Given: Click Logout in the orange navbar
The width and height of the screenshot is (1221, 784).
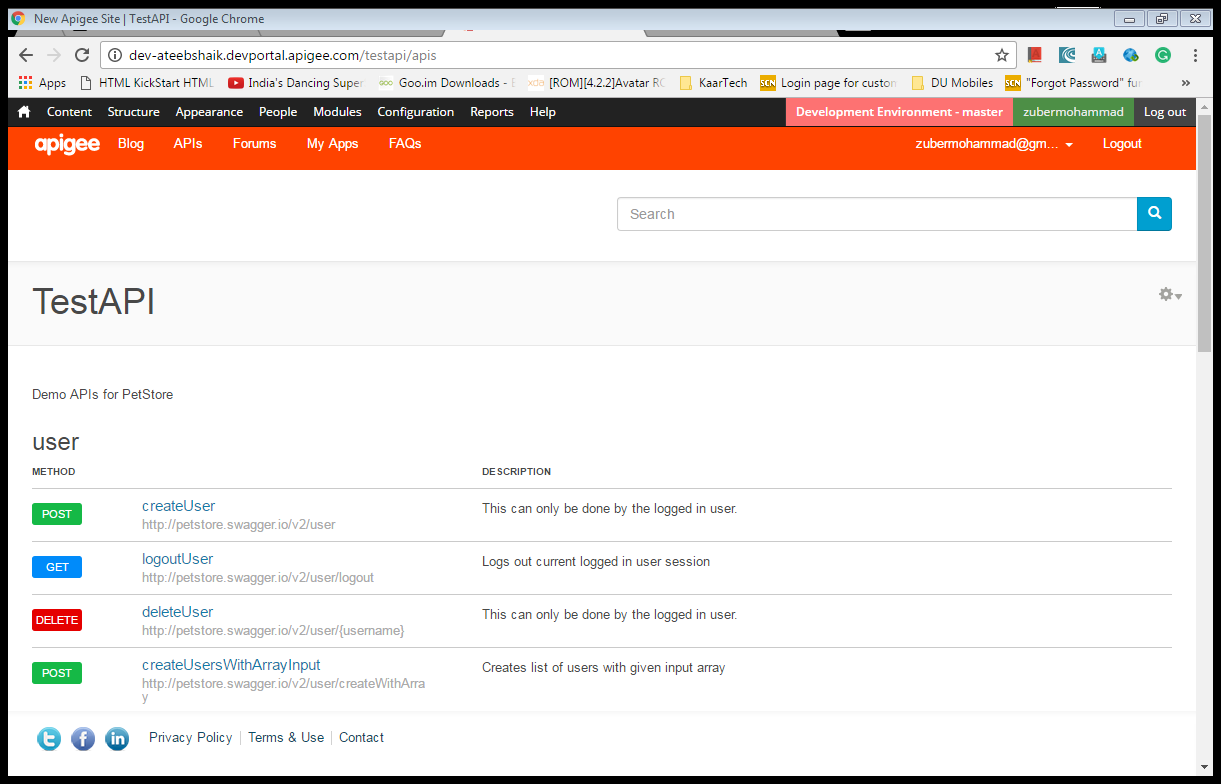Looking at the screenshot, I should (x=1122, y=144).
